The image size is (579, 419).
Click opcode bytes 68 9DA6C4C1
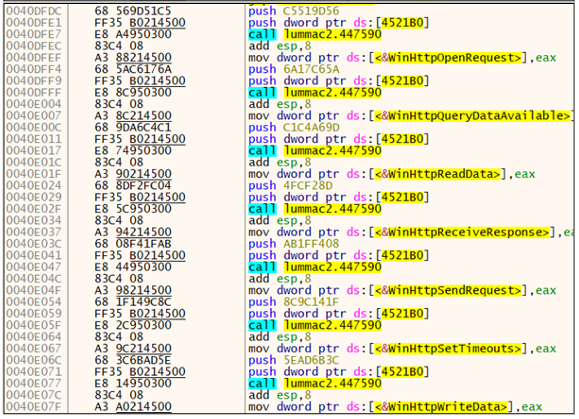pyautogui.click(x=133, y=127)
